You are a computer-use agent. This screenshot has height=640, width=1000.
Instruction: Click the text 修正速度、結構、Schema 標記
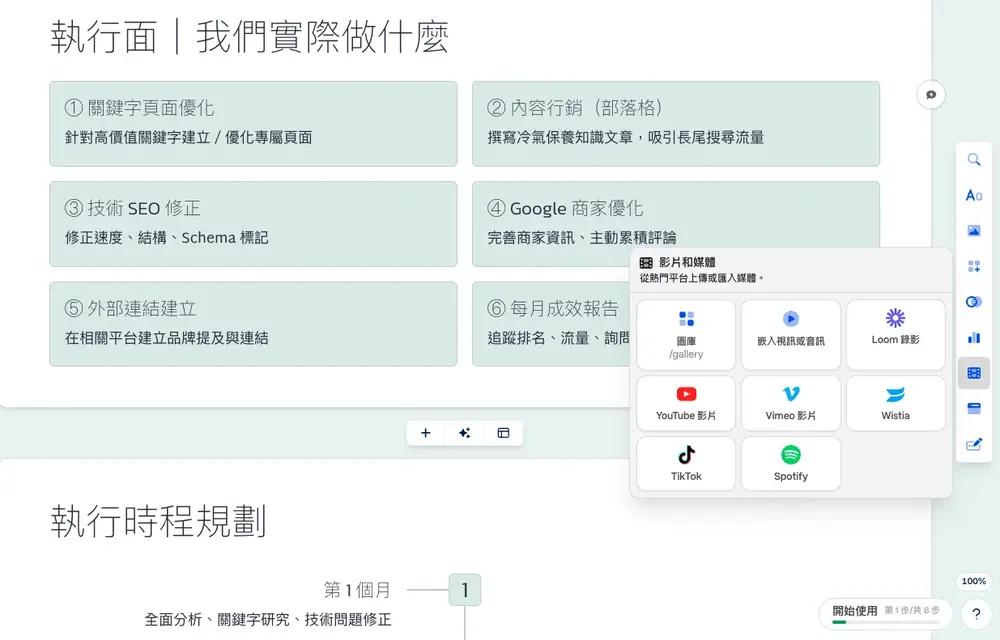[166, 238]
